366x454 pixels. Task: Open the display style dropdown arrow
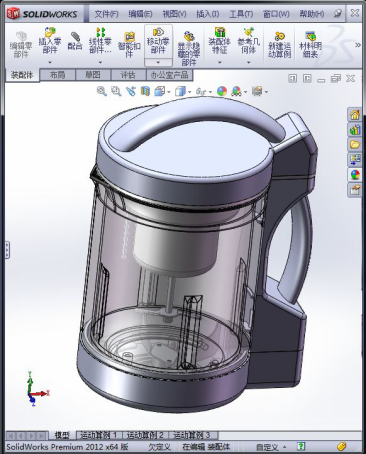tap(190, 92)
